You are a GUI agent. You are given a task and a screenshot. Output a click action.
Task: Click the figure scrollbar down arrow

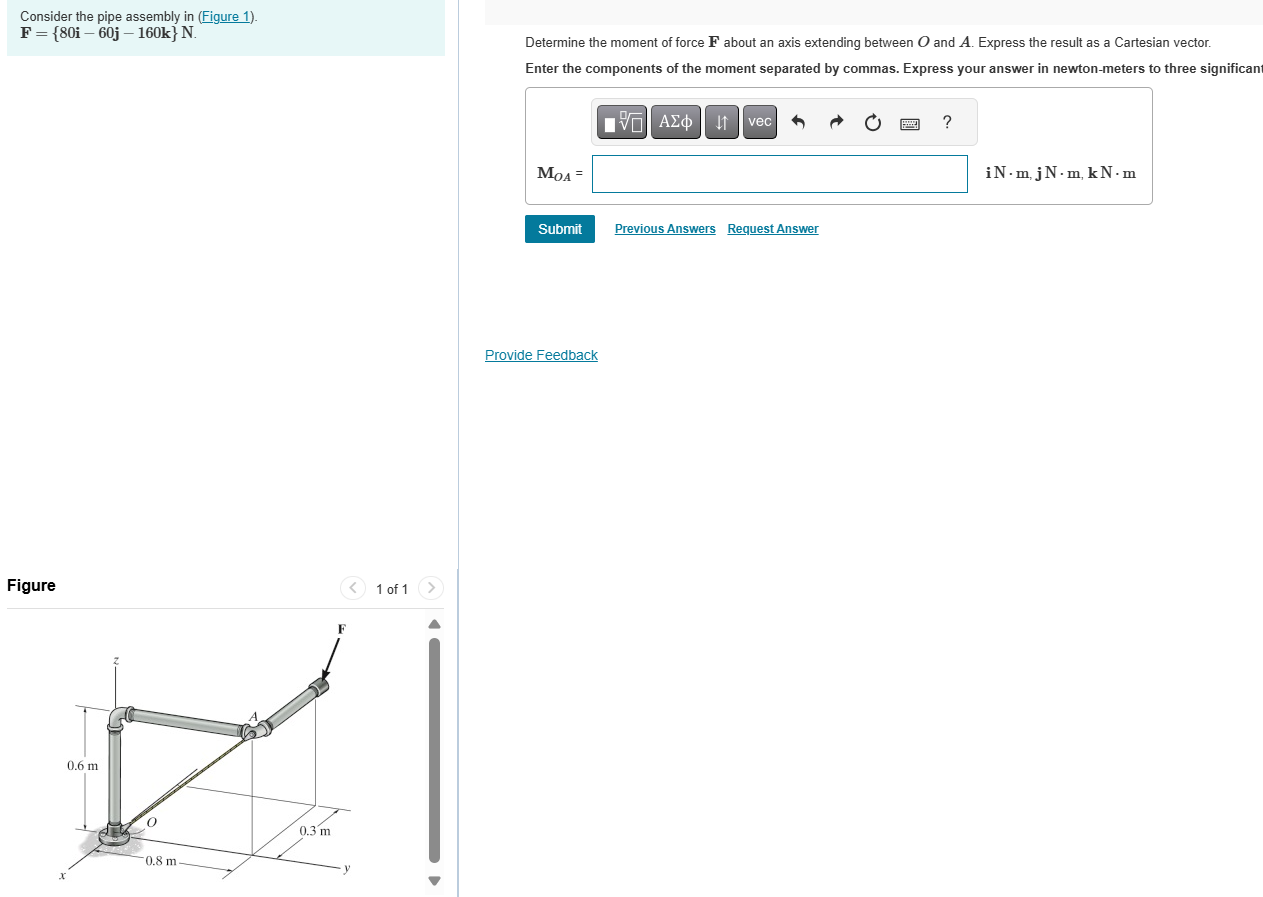(433, 881)
